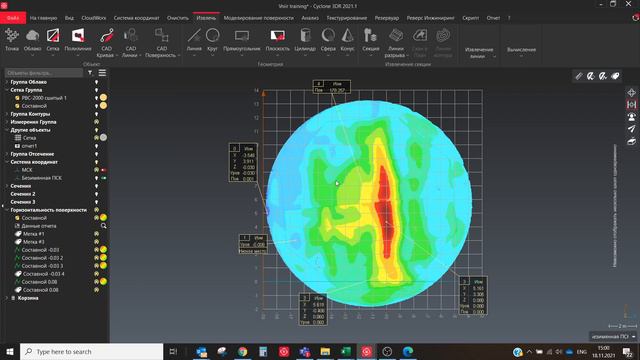640x360 pixels.
Task: Toggle visibility bulb for Группа Контуры
Action: pyautogui.click(x=96, y=114)
